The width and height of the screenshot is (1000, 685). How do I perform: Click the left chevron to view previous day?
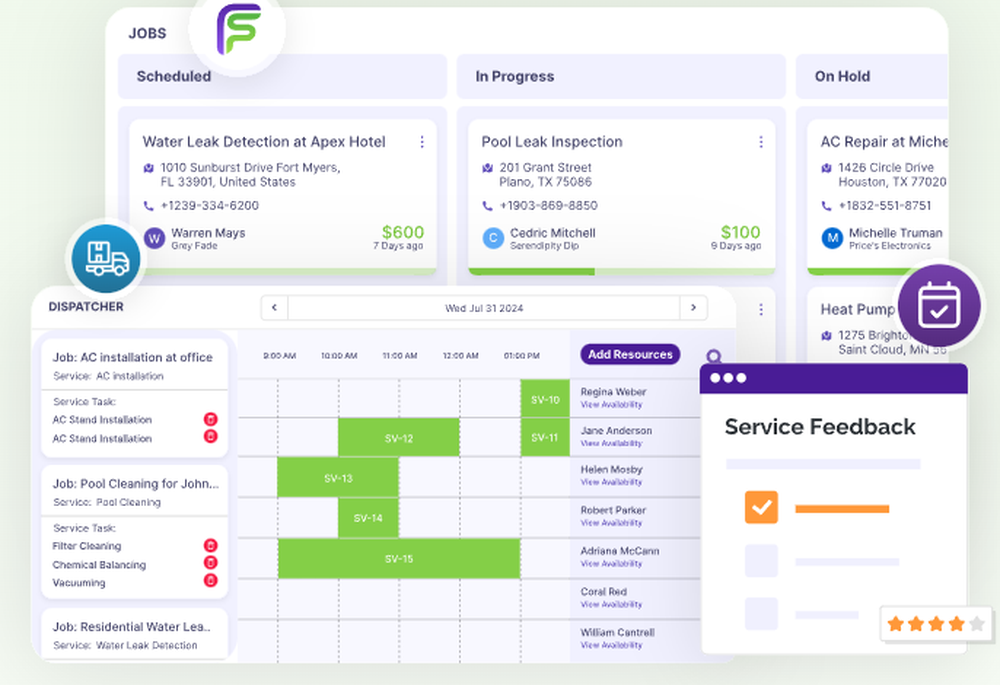(274, 307)
